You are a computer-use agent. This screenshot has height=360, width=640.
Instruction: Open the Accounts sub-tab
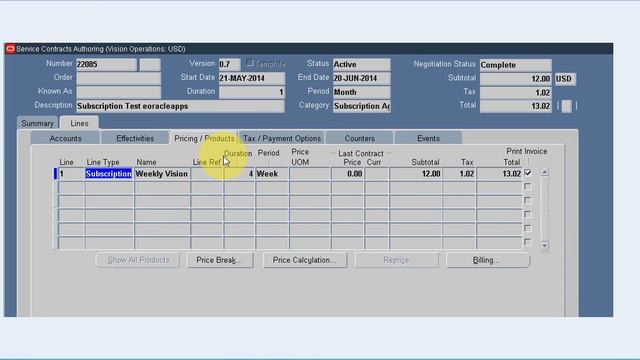(x=65, y=138)
